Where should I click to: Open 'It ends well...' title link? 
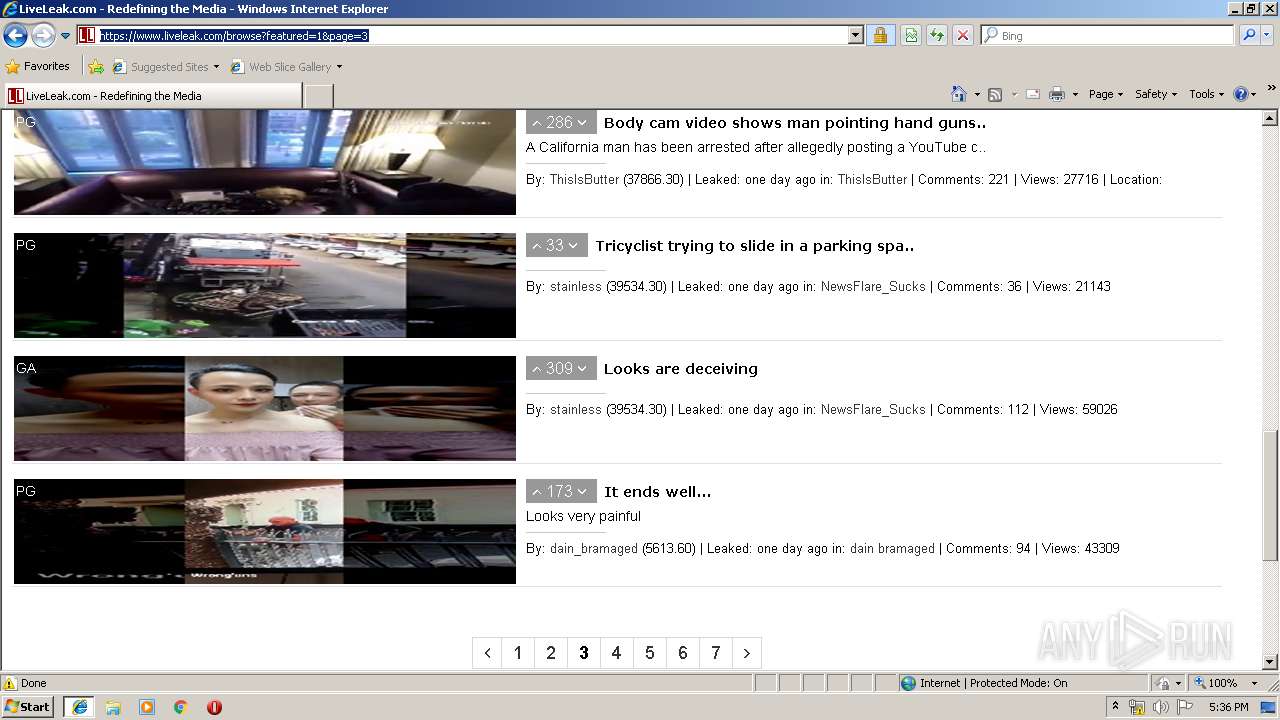point(658,492)
